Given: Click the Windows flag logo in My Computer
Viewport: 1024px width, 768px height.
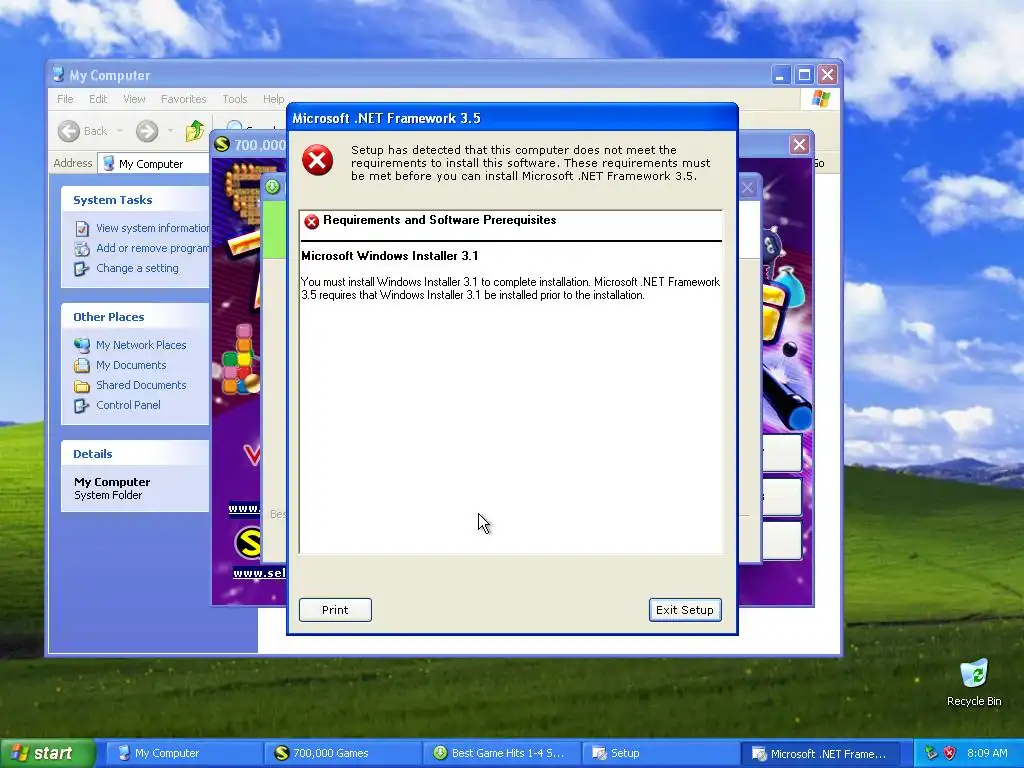Looking at the screenshot, I should 821,99.
